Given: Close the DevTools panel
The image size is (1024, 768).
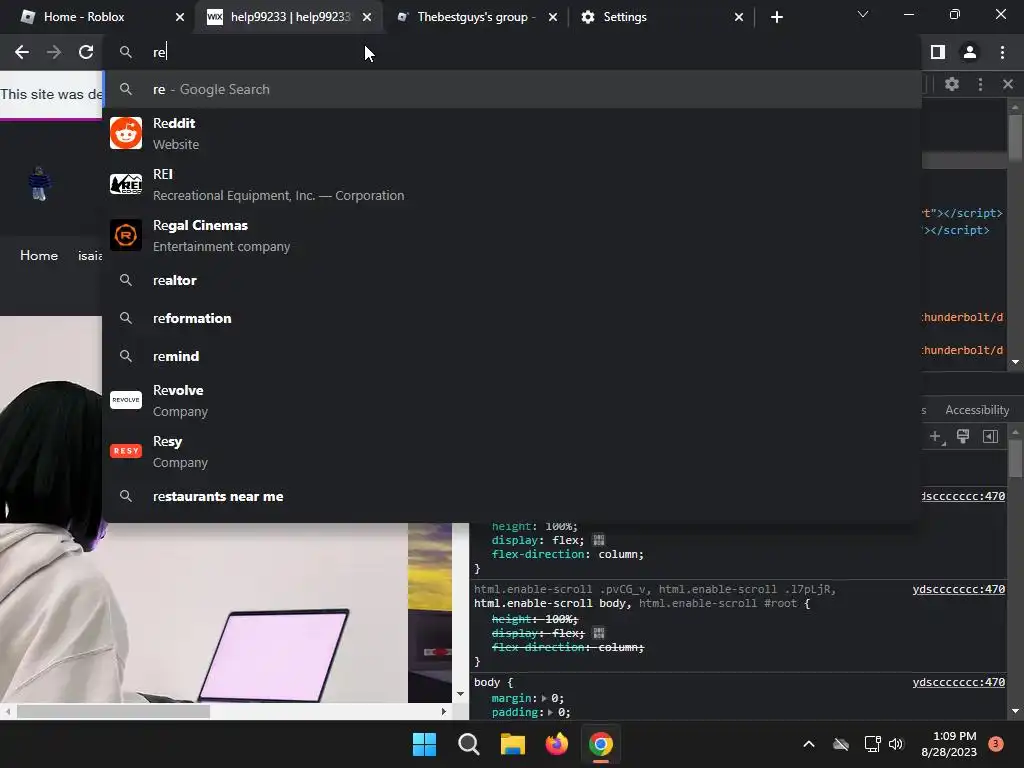Looking at the screenshot, I should click(1008, 84).
